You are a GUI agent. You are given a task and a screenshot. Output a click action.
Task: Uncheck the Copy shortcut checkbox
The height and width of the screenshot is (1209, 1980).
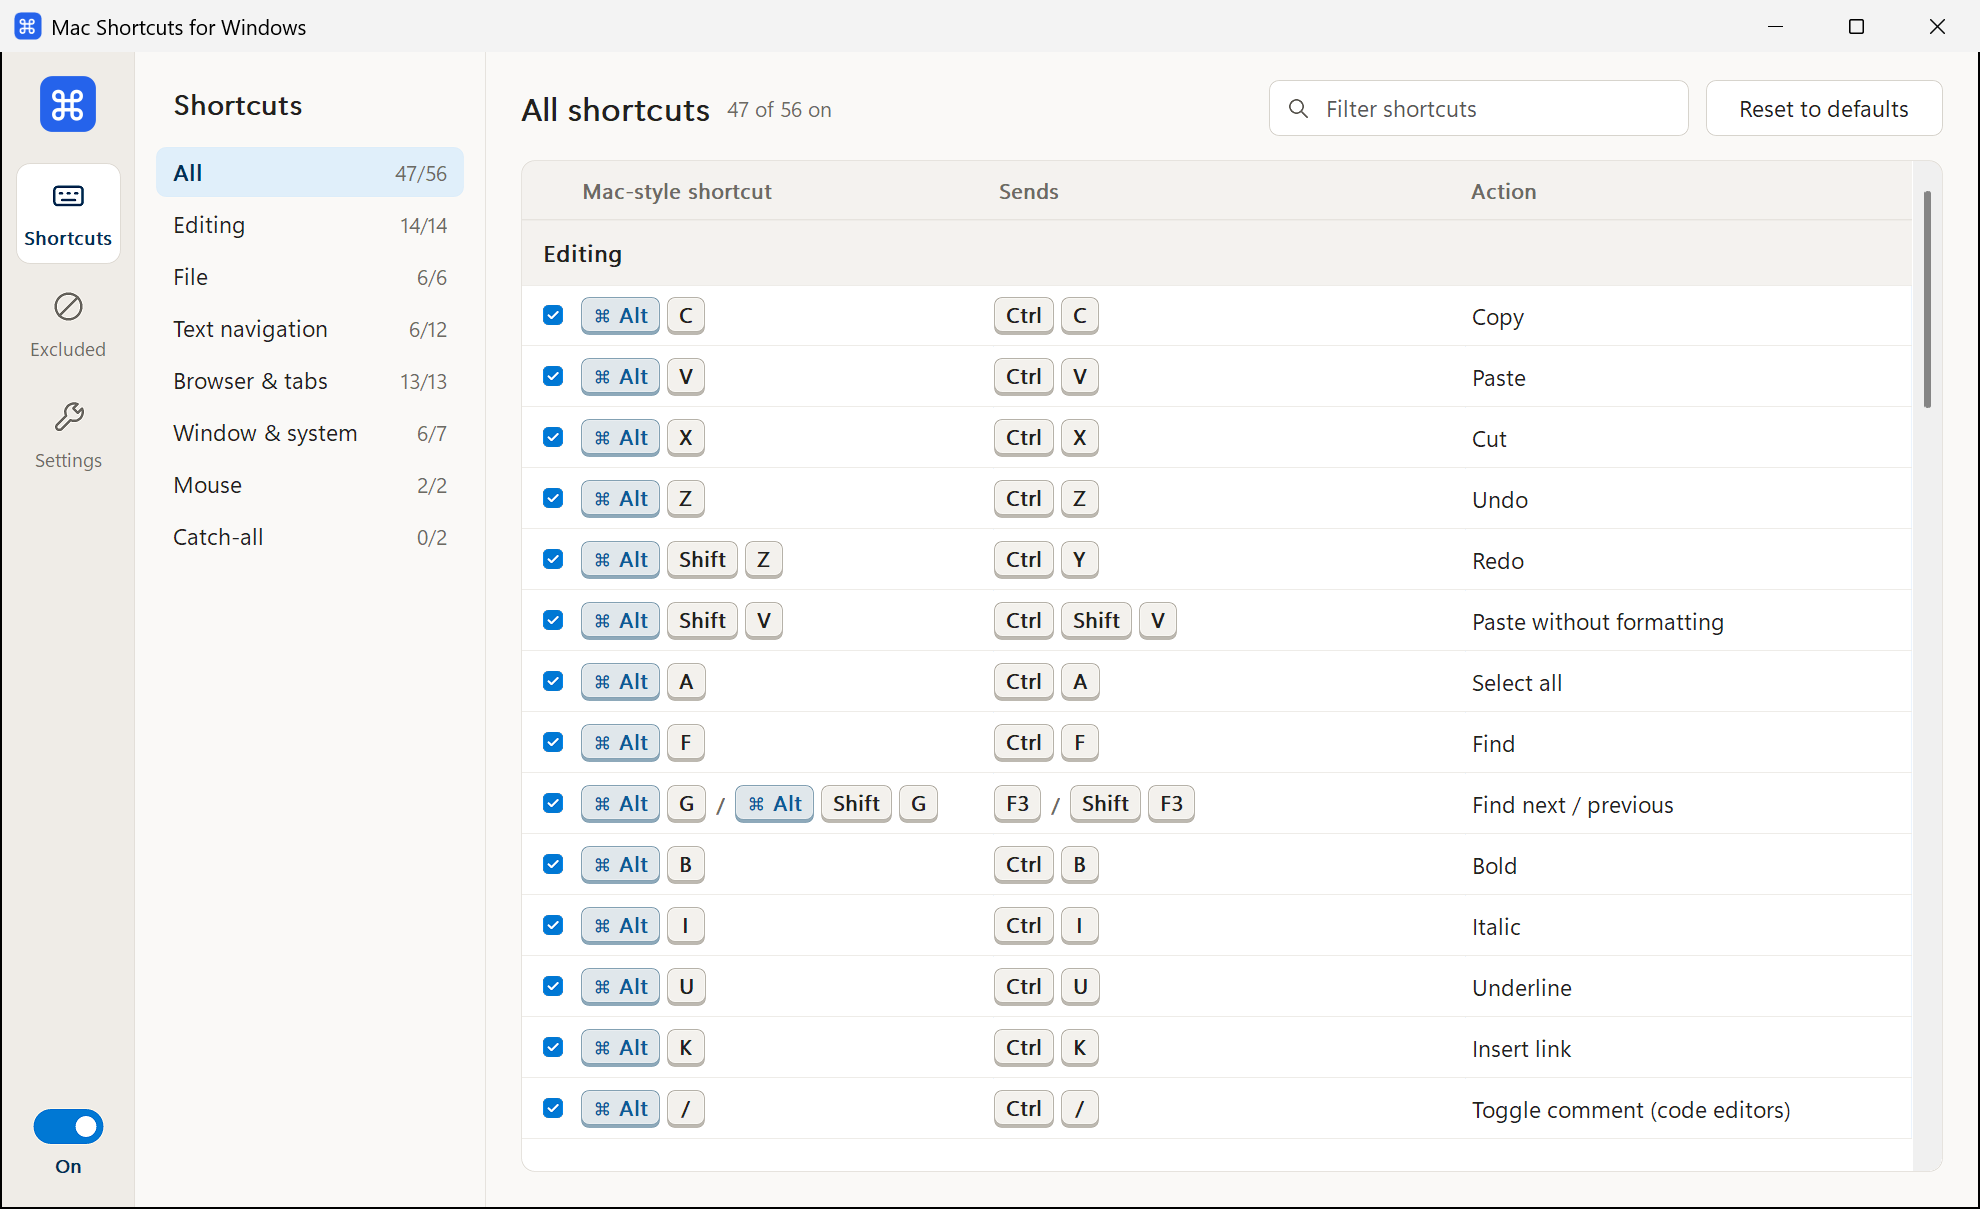point(553,315)
